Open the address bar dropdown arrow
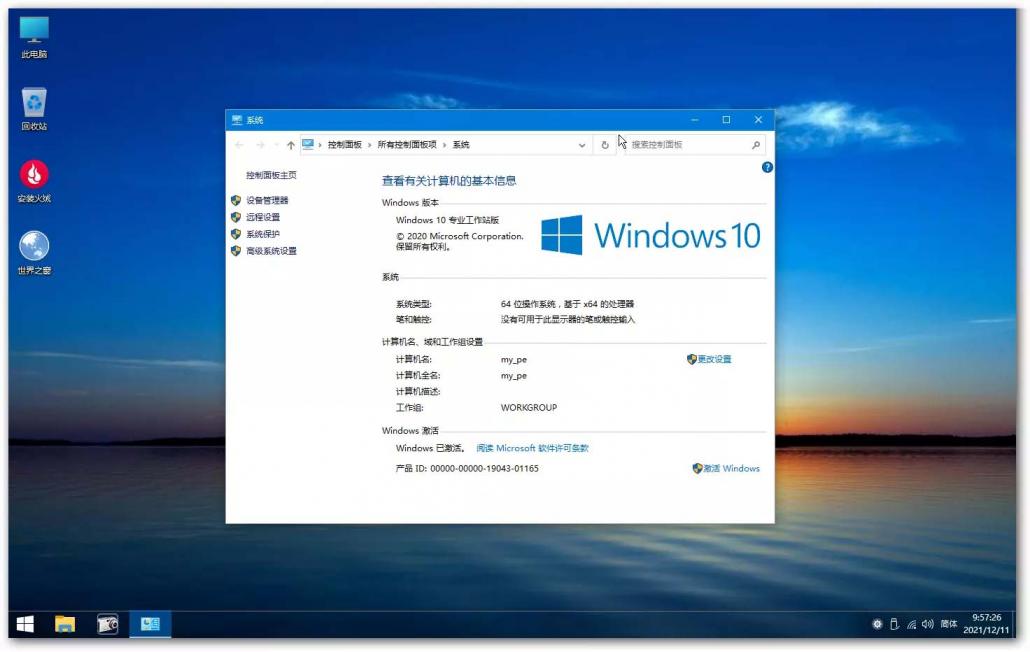 pos(582,144)
